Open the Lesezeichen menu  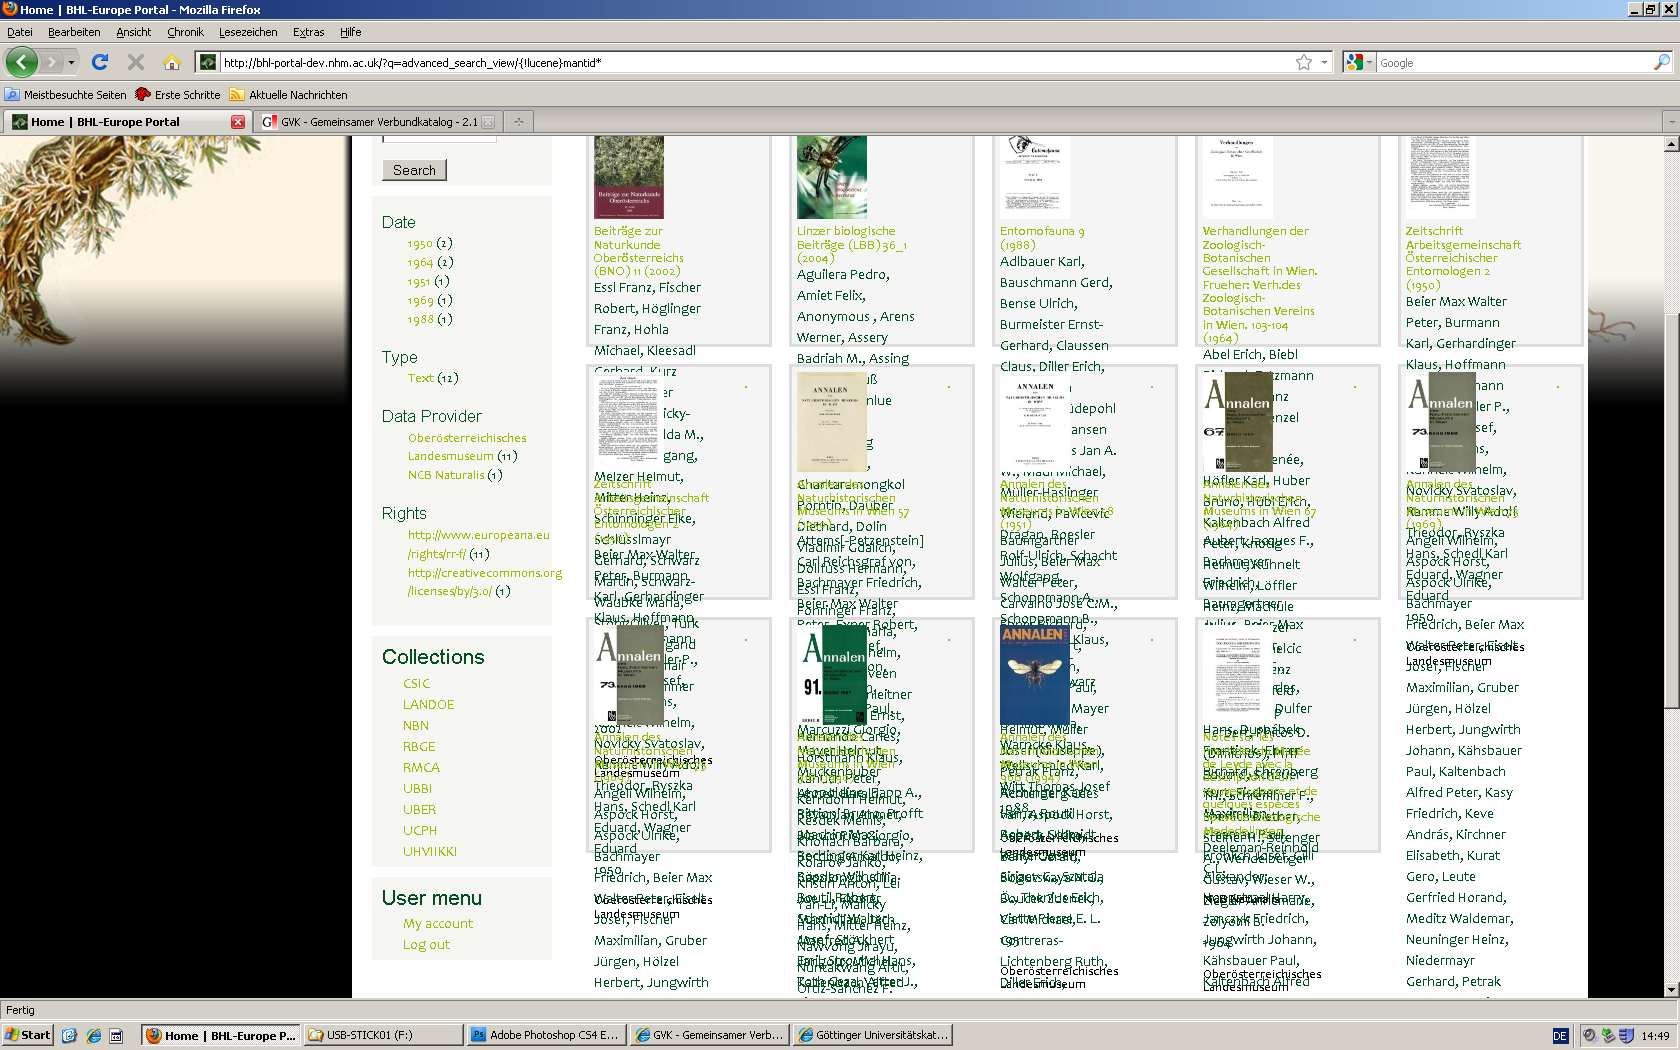click(x=248, y=32)
